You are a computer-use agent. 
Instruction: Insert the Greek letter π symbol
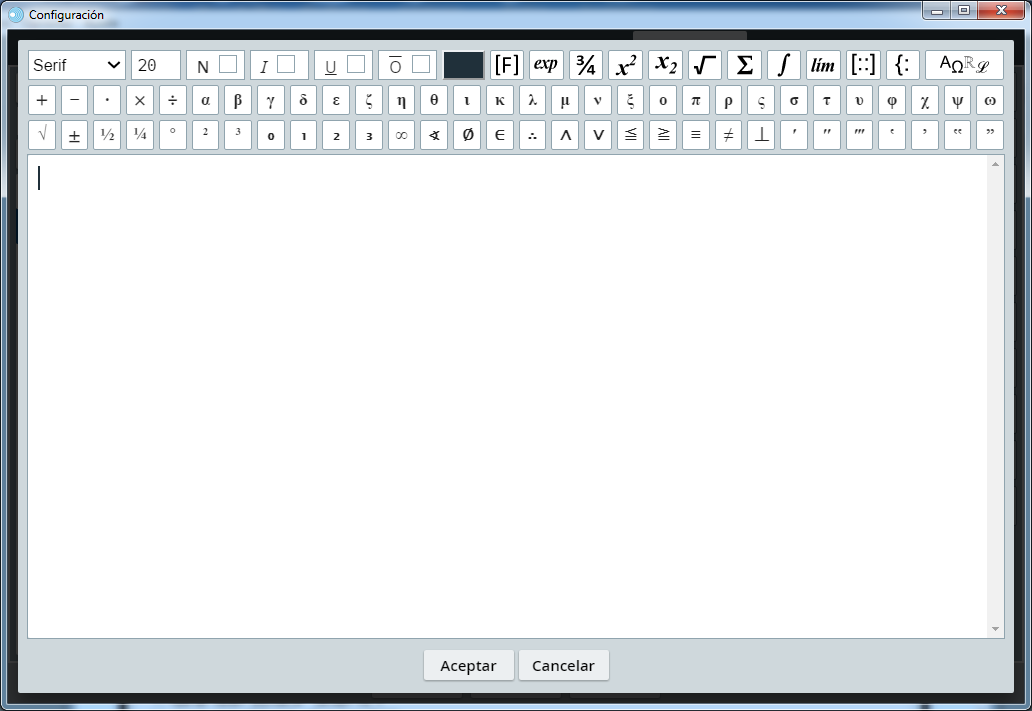click(696, 100)
